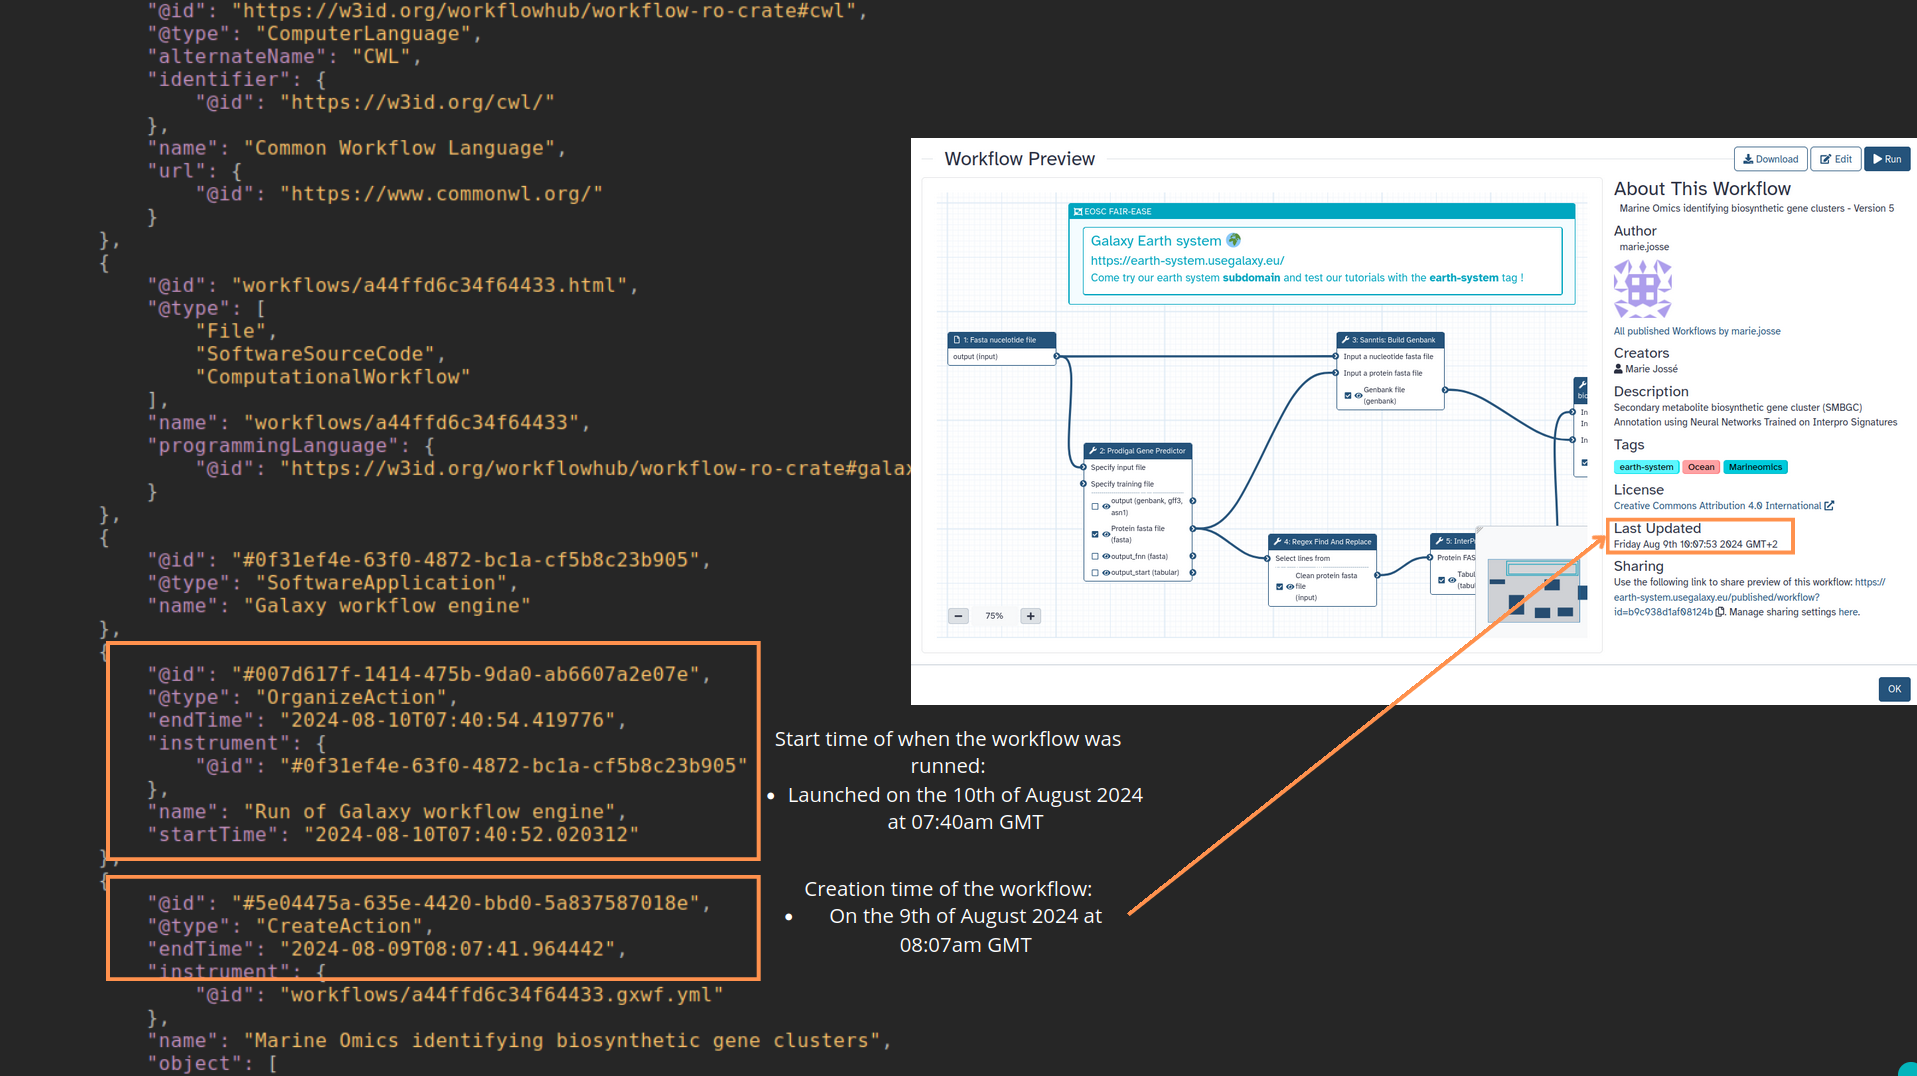Image resolution: width=1917 pixels, height=1076 pixels.
Task: Click Clean protein fasta output connector
Action: tap(1377, 575)
